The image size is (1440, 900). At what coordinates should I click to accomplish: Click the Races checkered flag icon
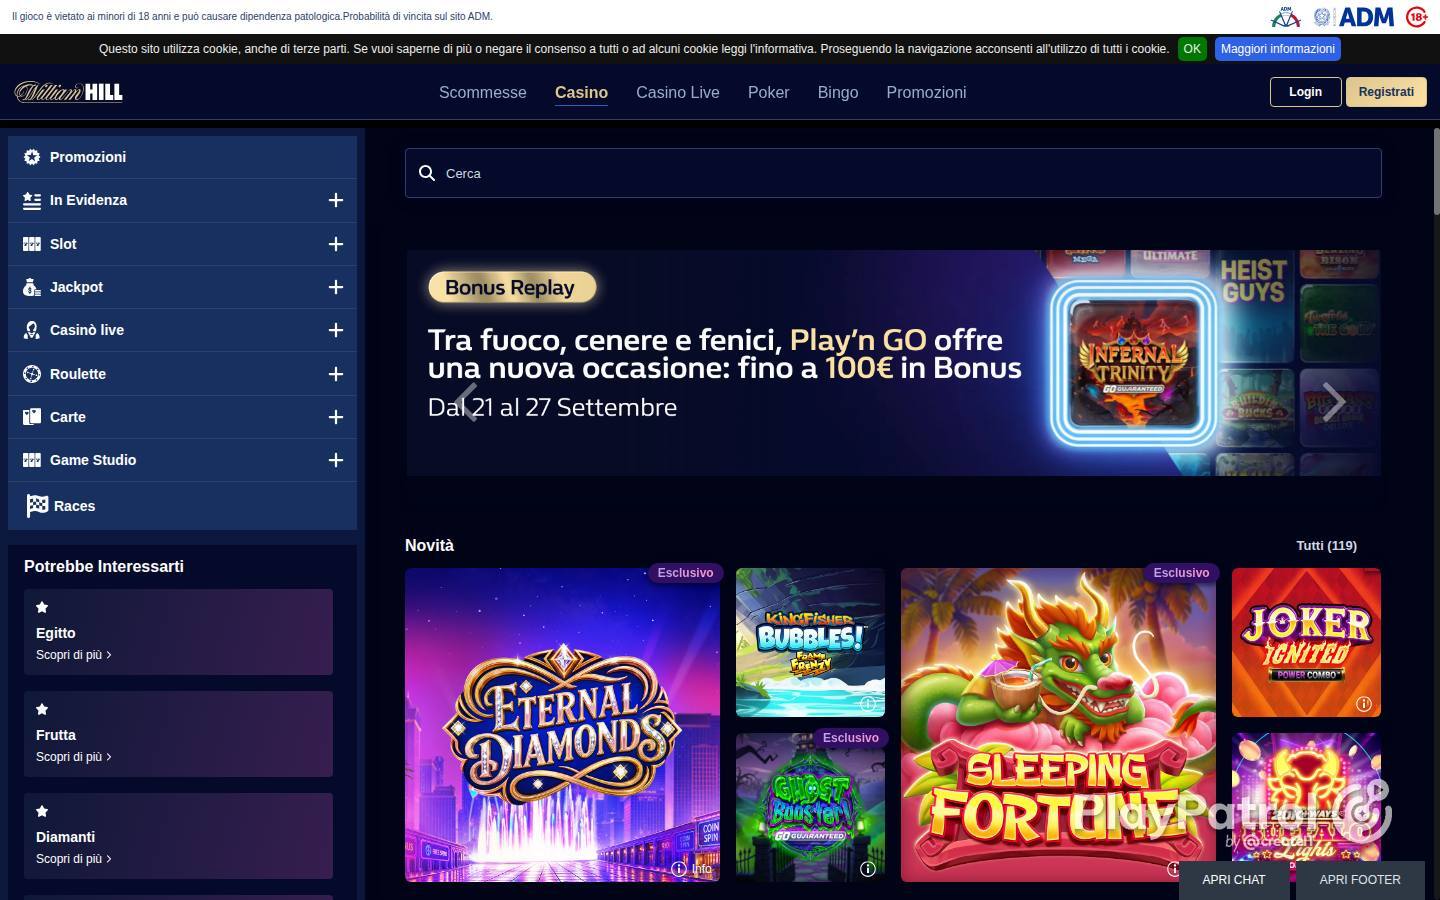[37, 506]
